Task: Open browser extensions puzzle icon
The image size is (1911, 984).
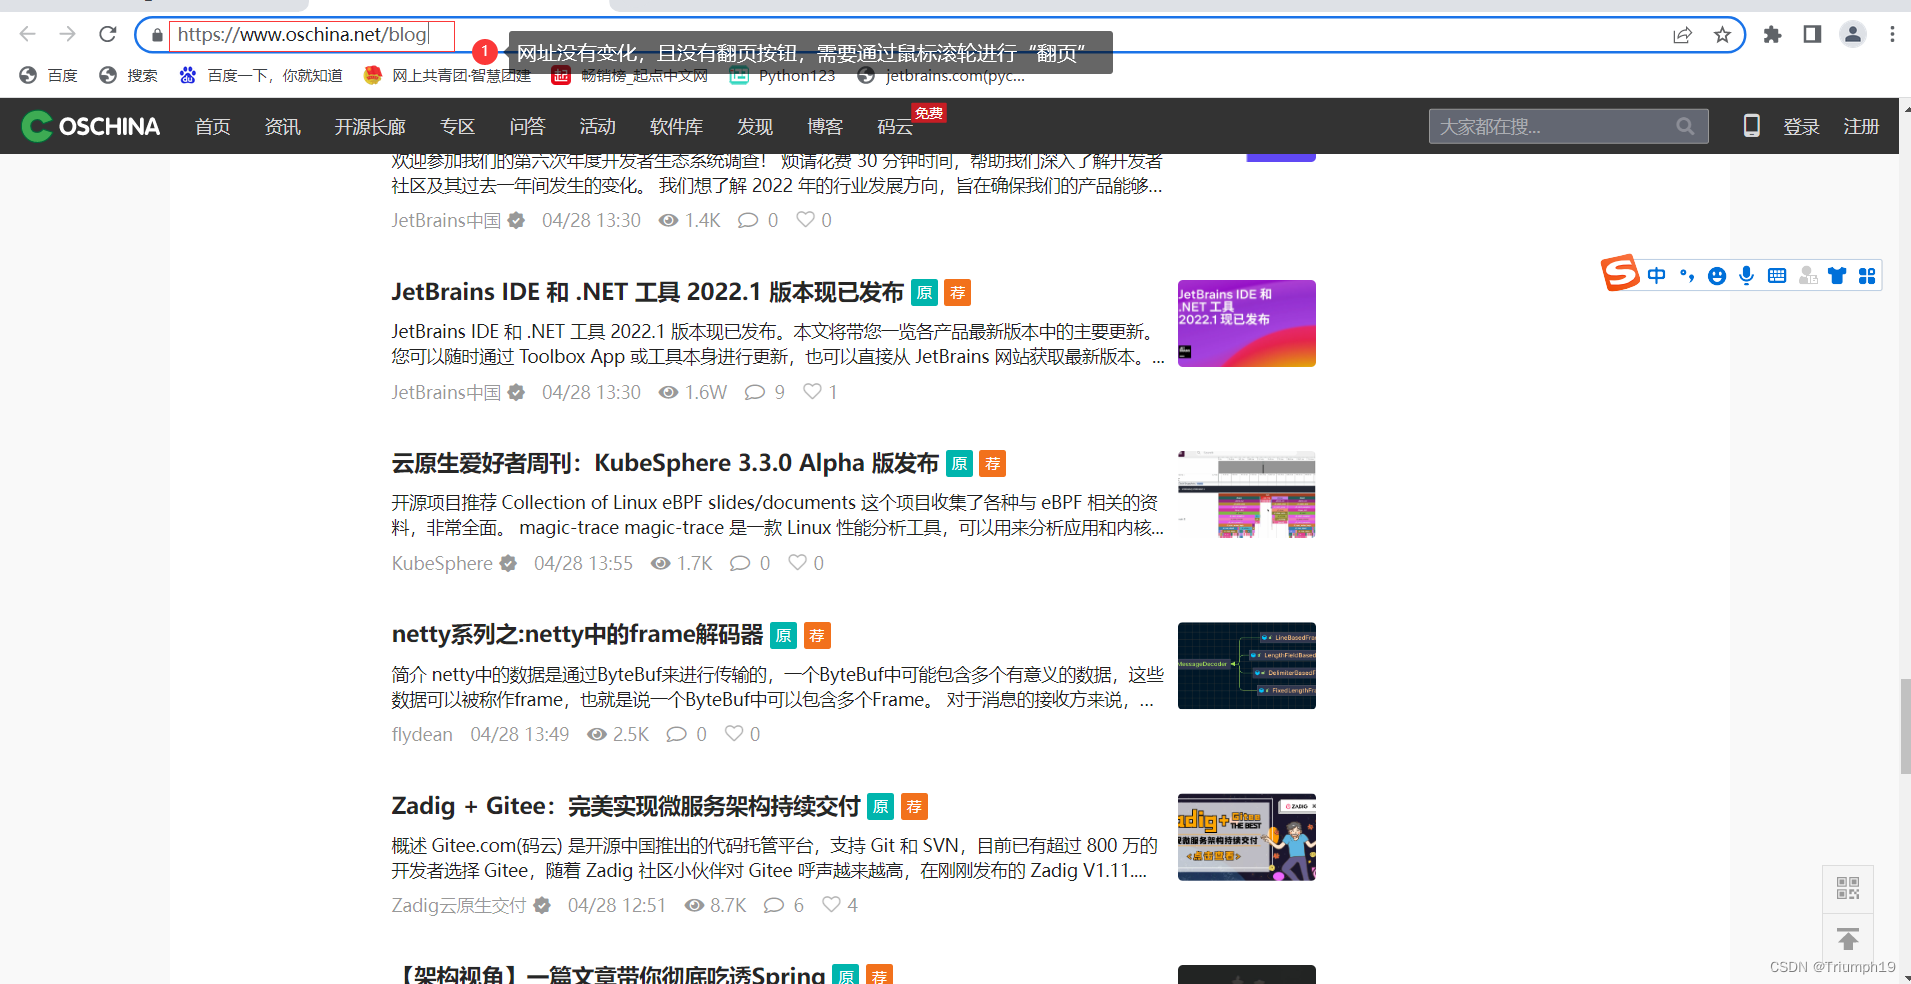Action: pos(1772,35)
